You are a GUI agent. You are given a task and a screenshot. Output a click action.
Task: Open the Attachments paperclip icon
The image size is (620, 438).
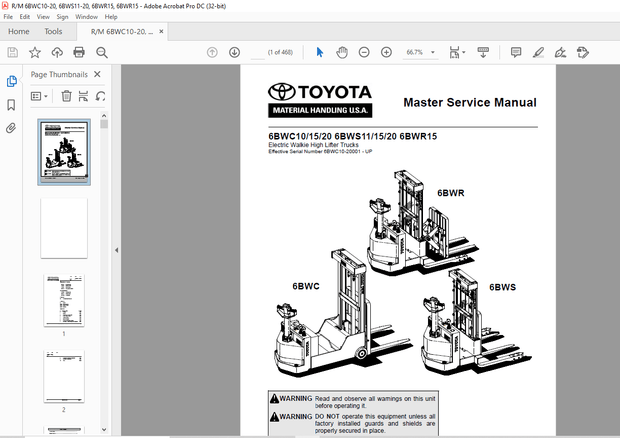(11, 128)
